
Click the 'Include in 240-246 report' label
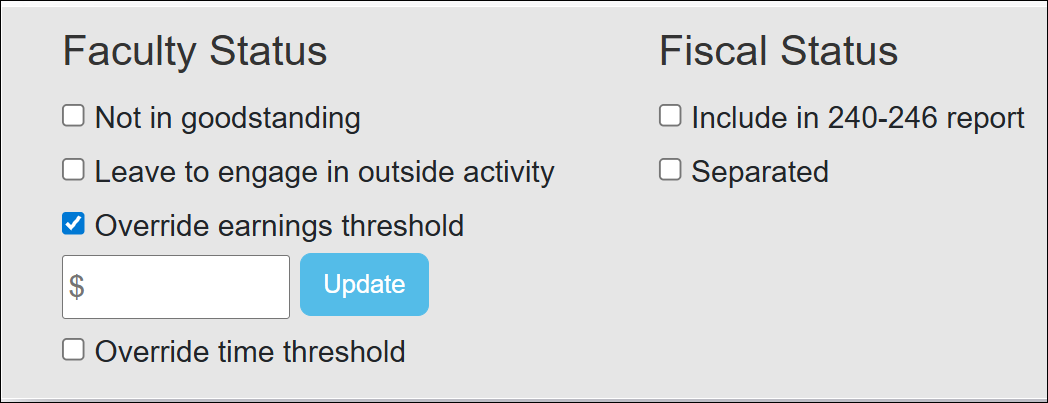858,118
